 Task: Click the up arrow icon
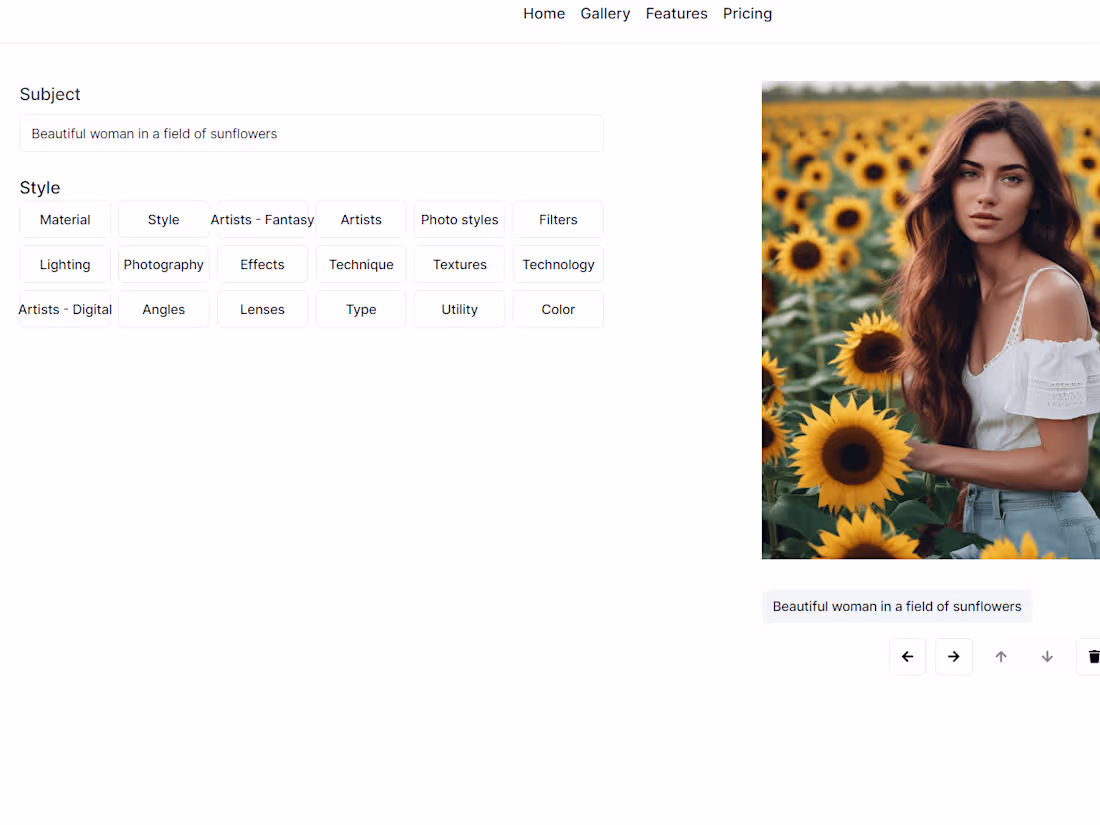1001,656
